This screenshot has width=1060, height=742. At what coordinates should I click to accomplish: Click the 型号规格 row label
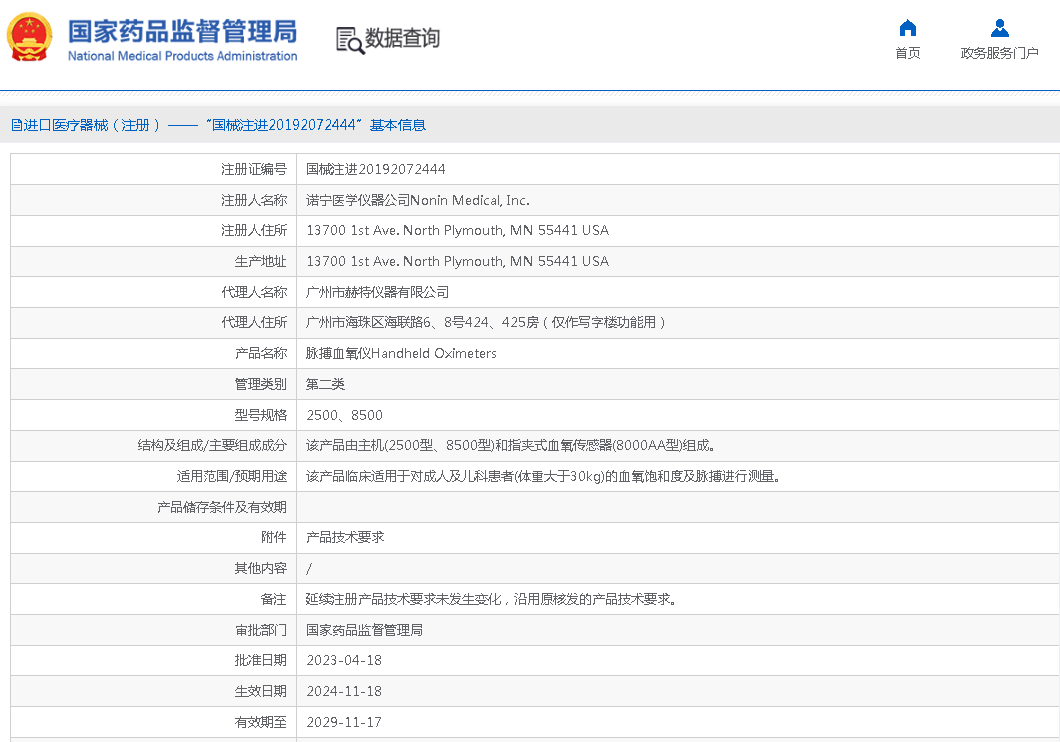(x=260, y=415)
